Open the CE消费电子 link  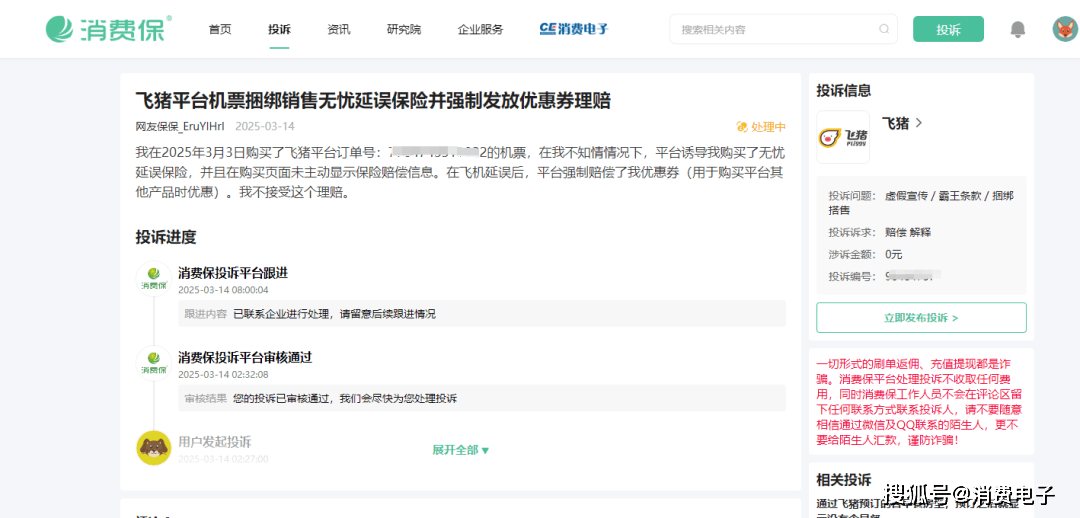pos(574,29)
